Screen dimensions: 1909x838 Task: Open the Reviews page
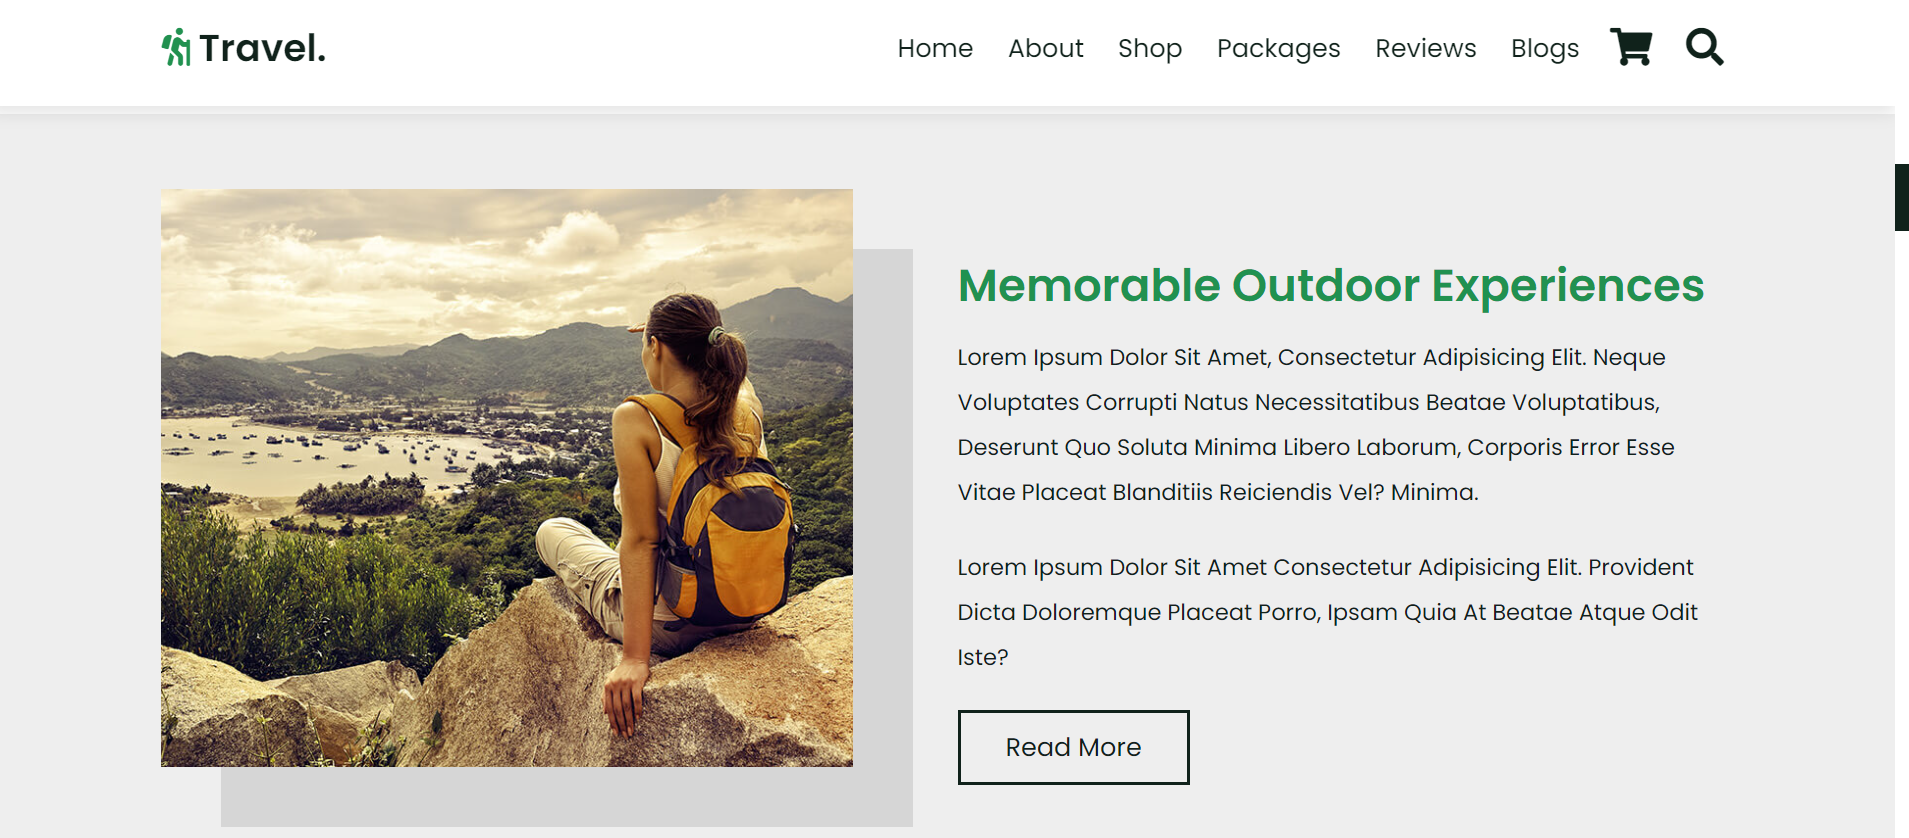coord(1425,48)
